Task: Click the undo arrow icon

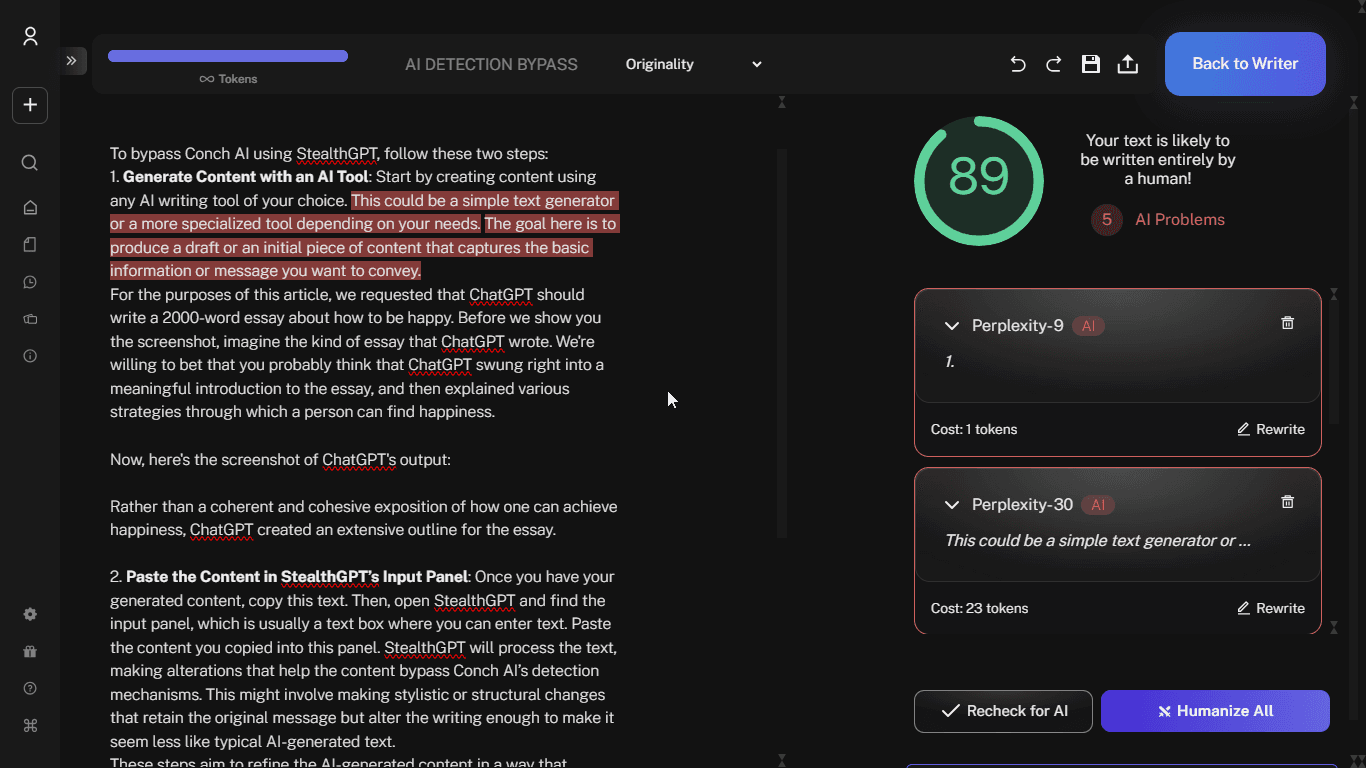Action: point(1018,64)
